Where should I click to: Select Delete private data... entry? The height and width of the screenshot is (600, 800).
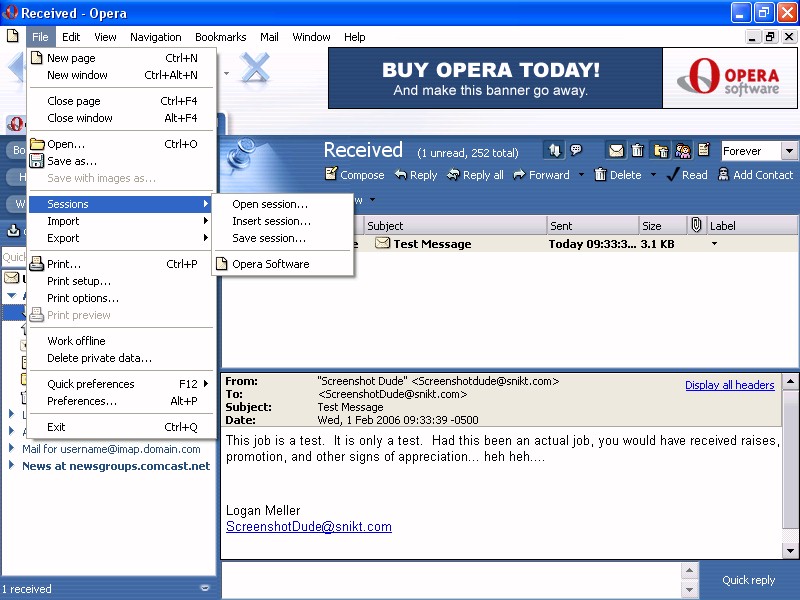tap(121, 358)
